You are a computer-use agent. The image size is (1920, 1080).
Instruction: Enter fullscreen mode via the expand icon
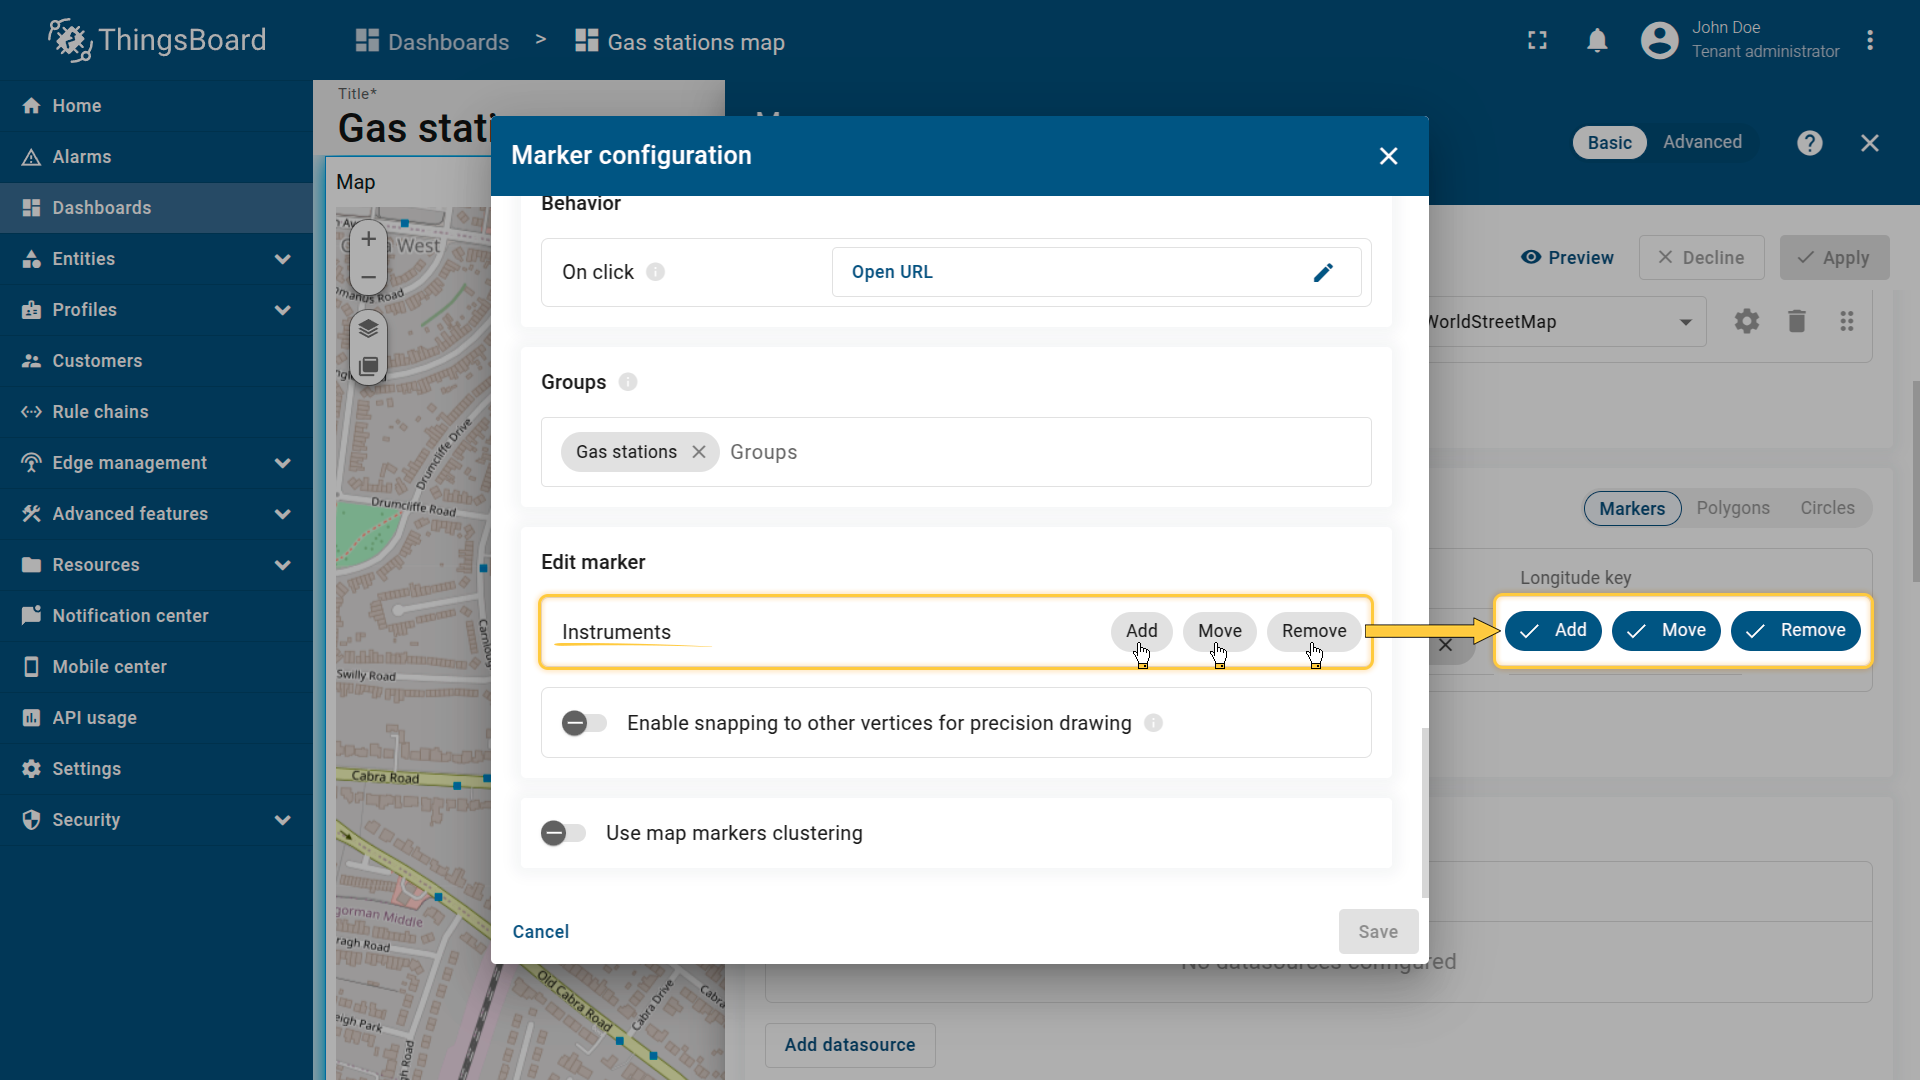pos(1537,41)
